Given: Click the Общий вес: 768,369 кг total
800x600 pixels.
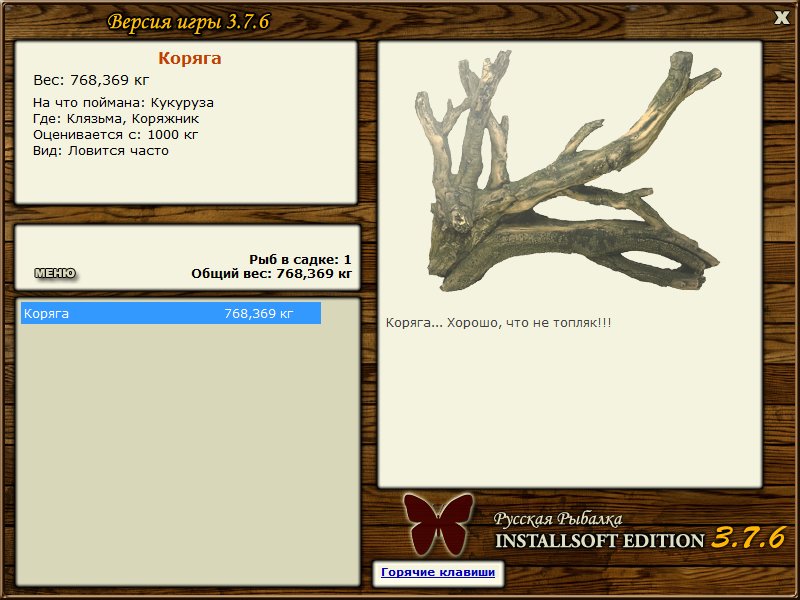Looking at the screenshot, I should tap(271, 273).
